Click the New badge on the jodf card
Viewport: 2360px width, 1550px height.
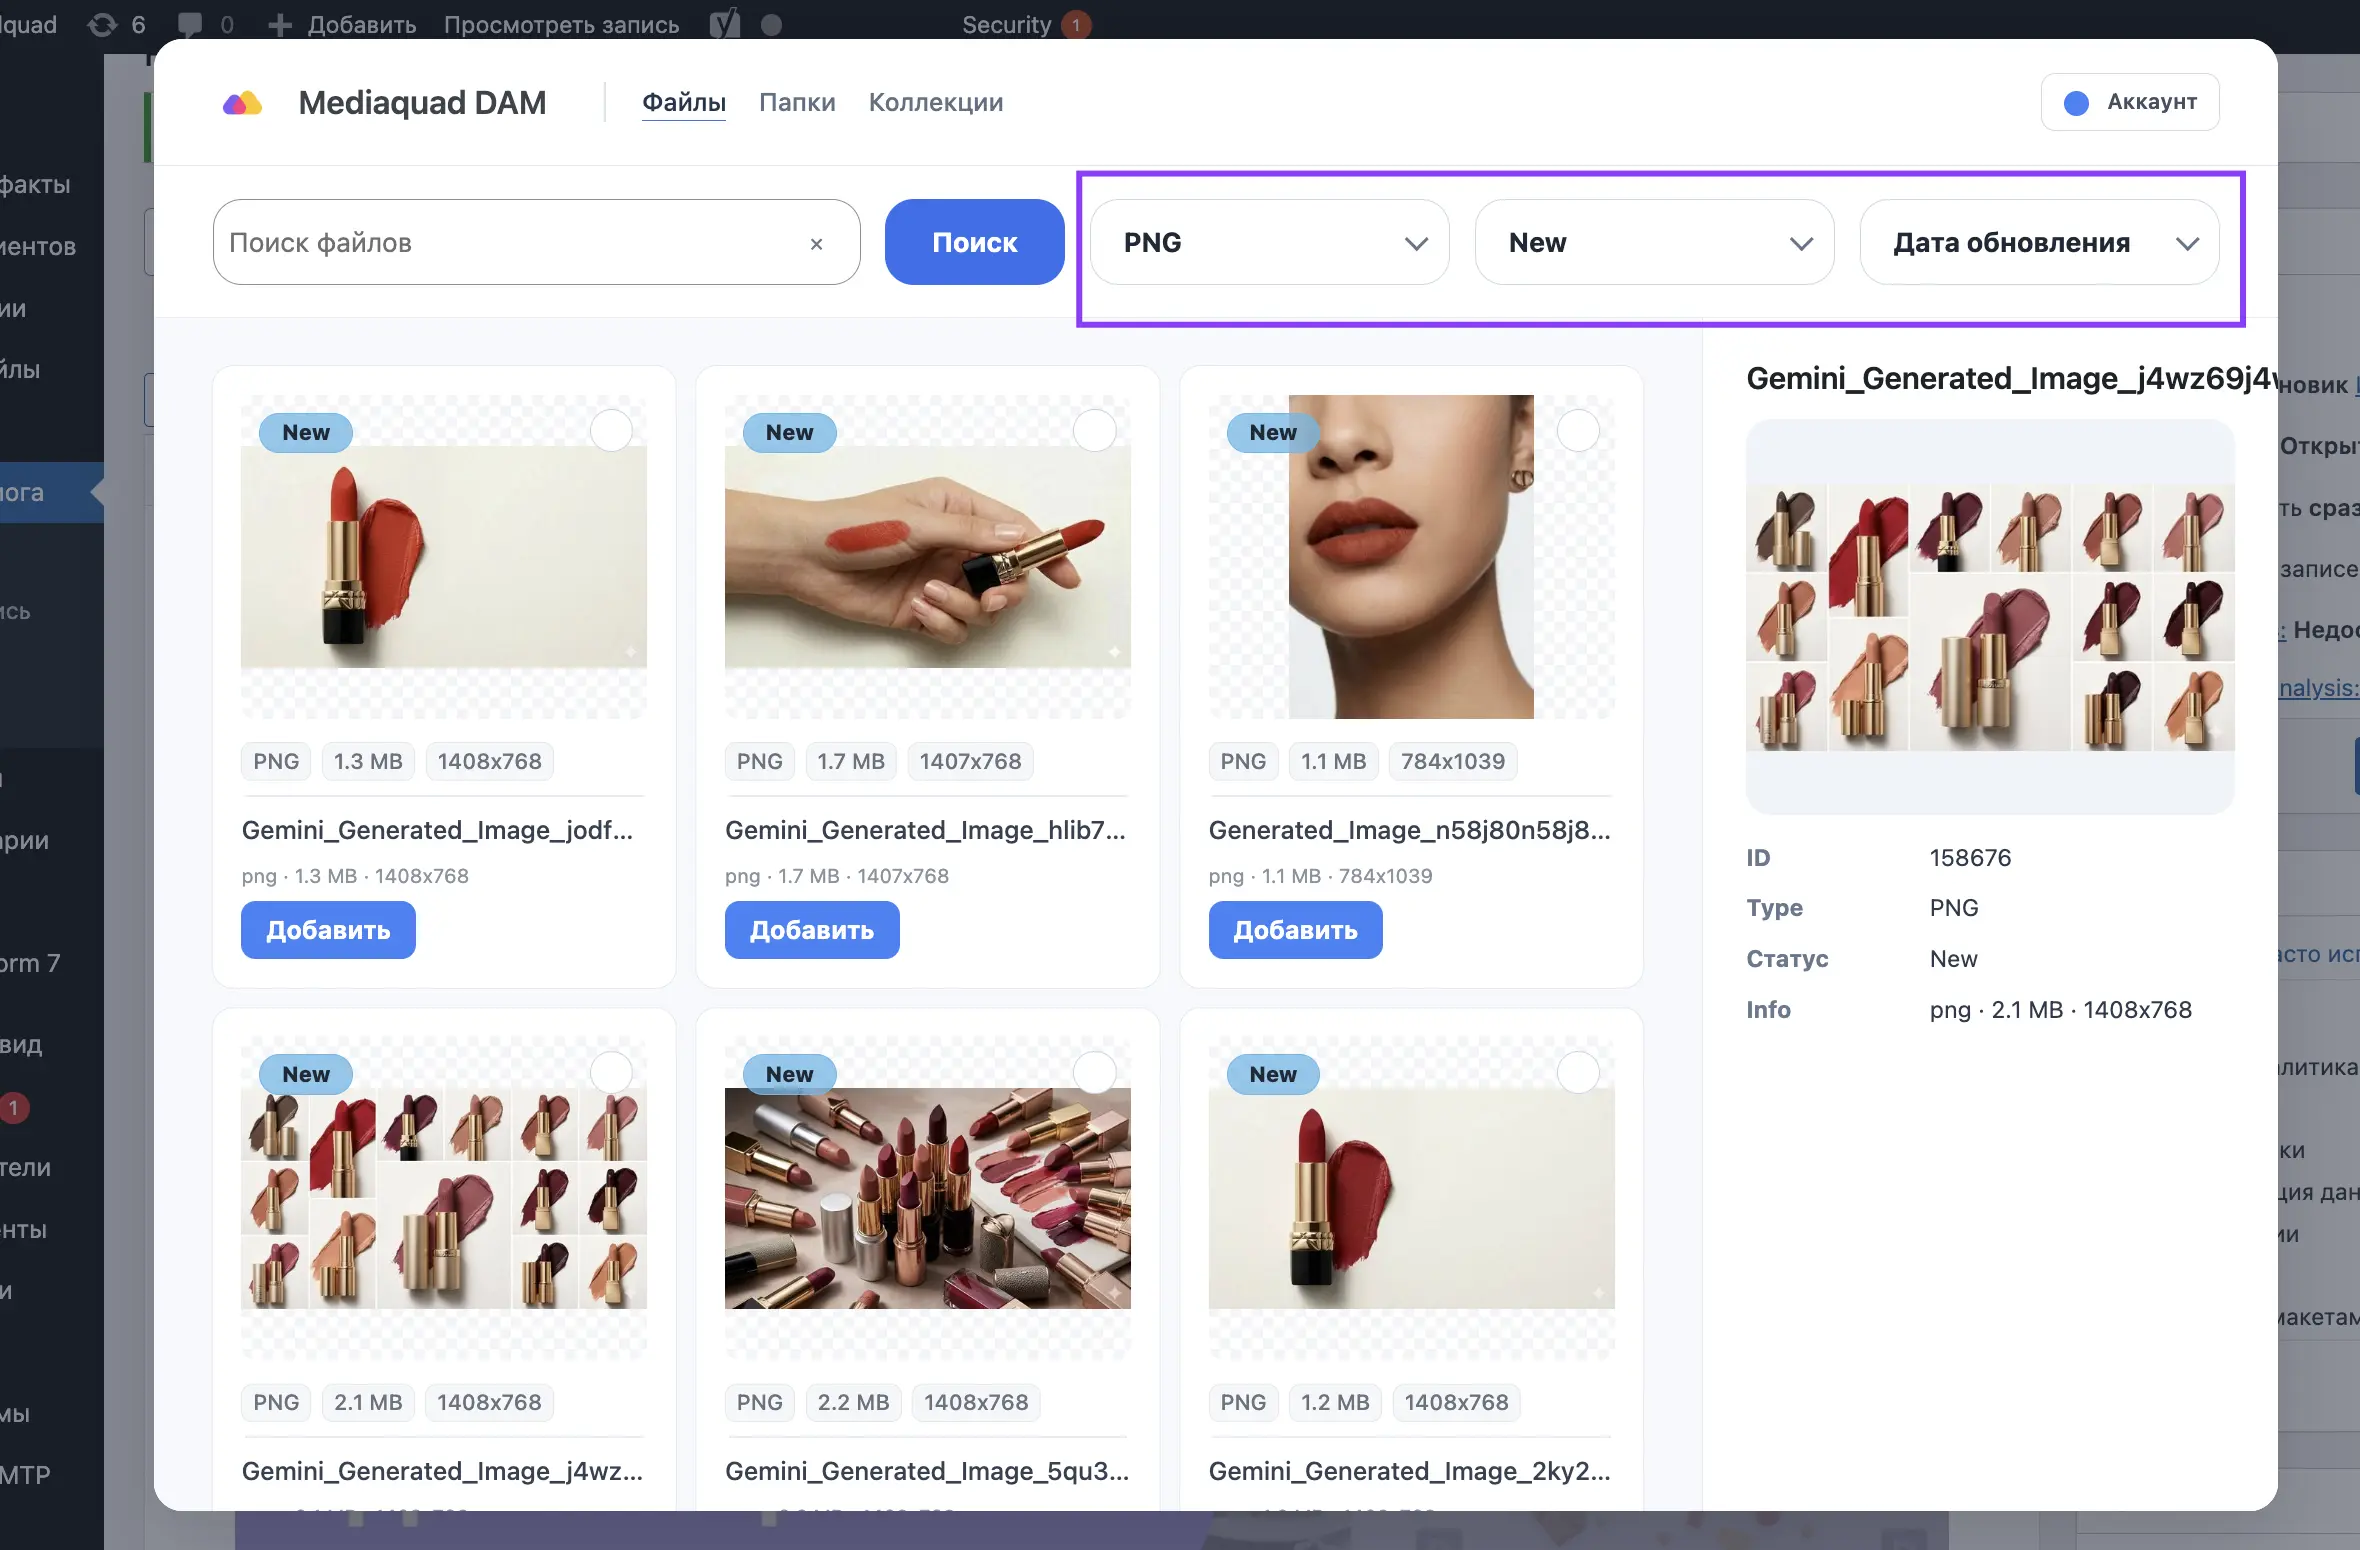pos(306,432)
